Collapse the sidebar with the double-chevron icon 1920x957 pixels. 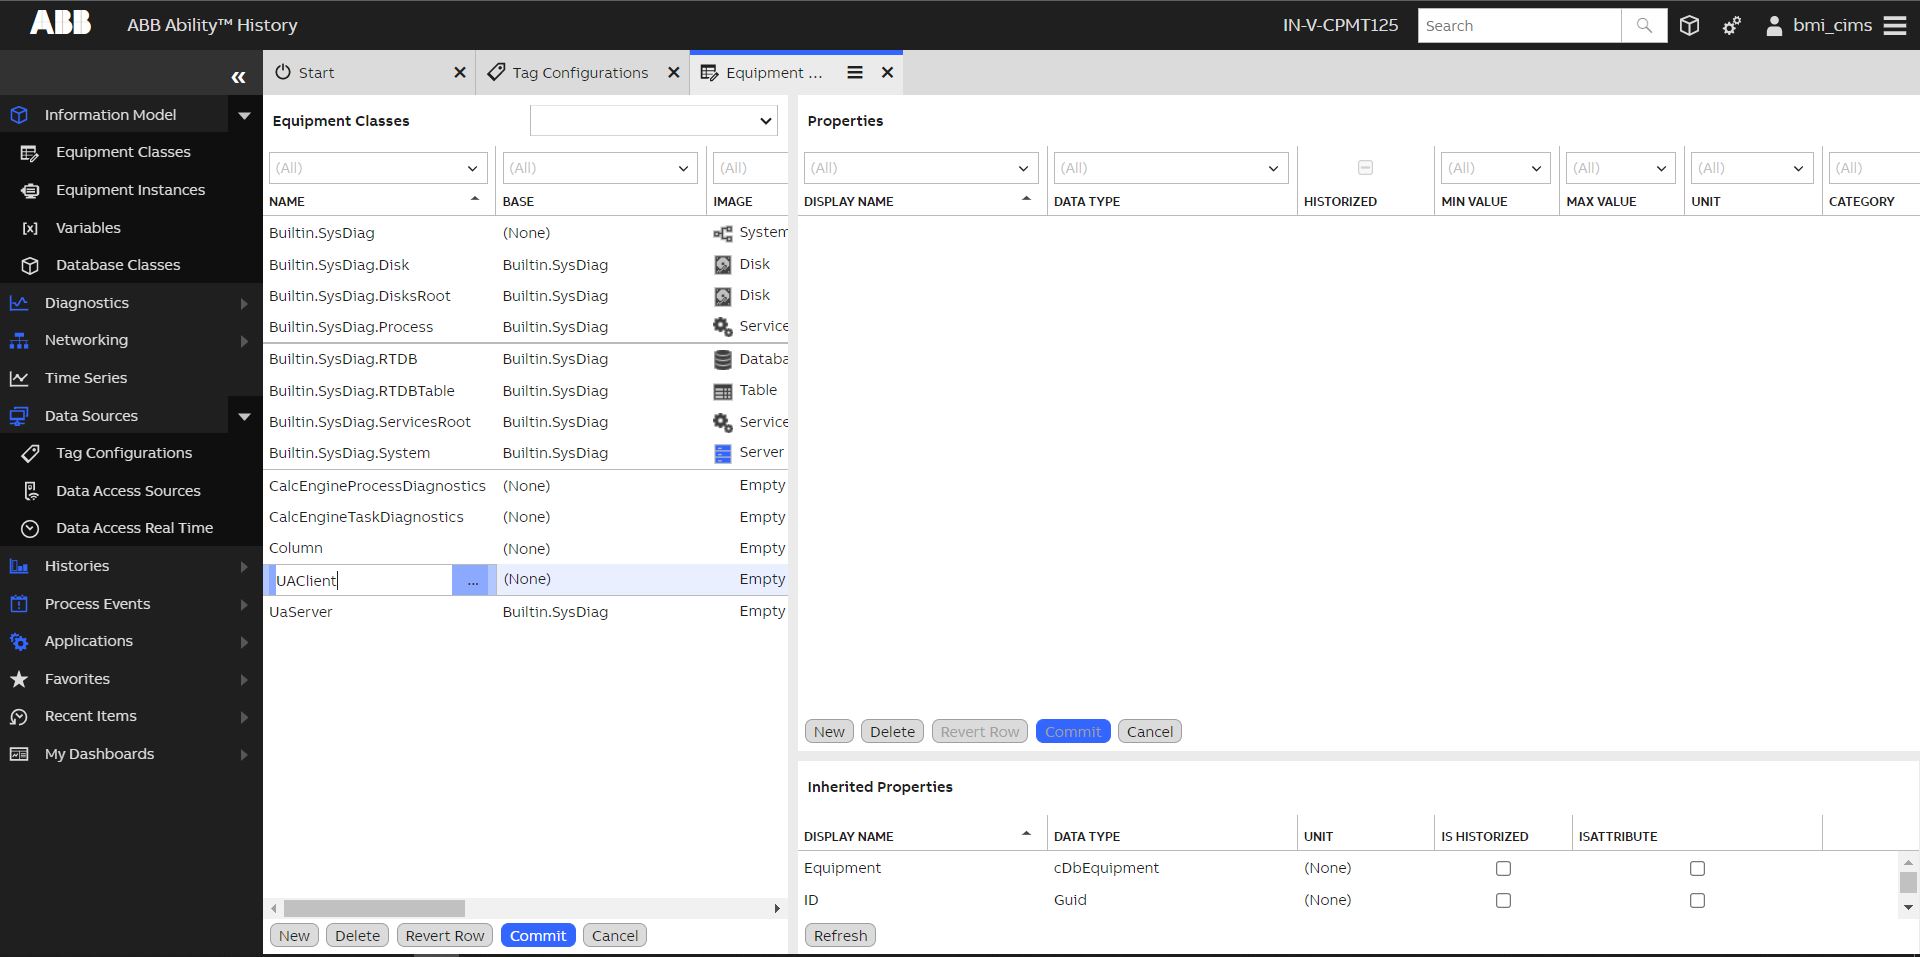tap(238, 77)
